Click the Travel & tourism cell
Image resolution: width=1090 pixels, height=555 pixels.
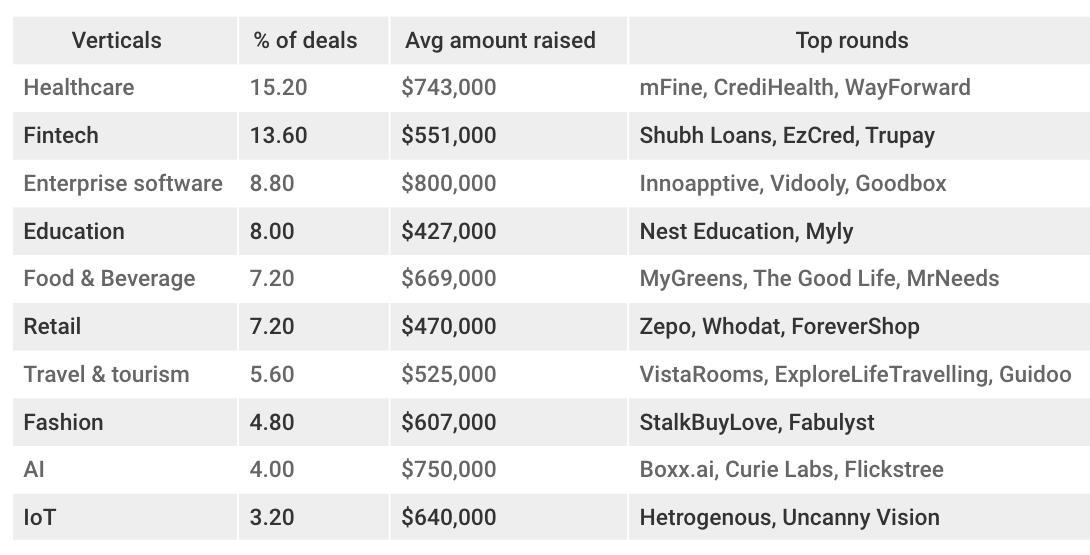point(106,374)
